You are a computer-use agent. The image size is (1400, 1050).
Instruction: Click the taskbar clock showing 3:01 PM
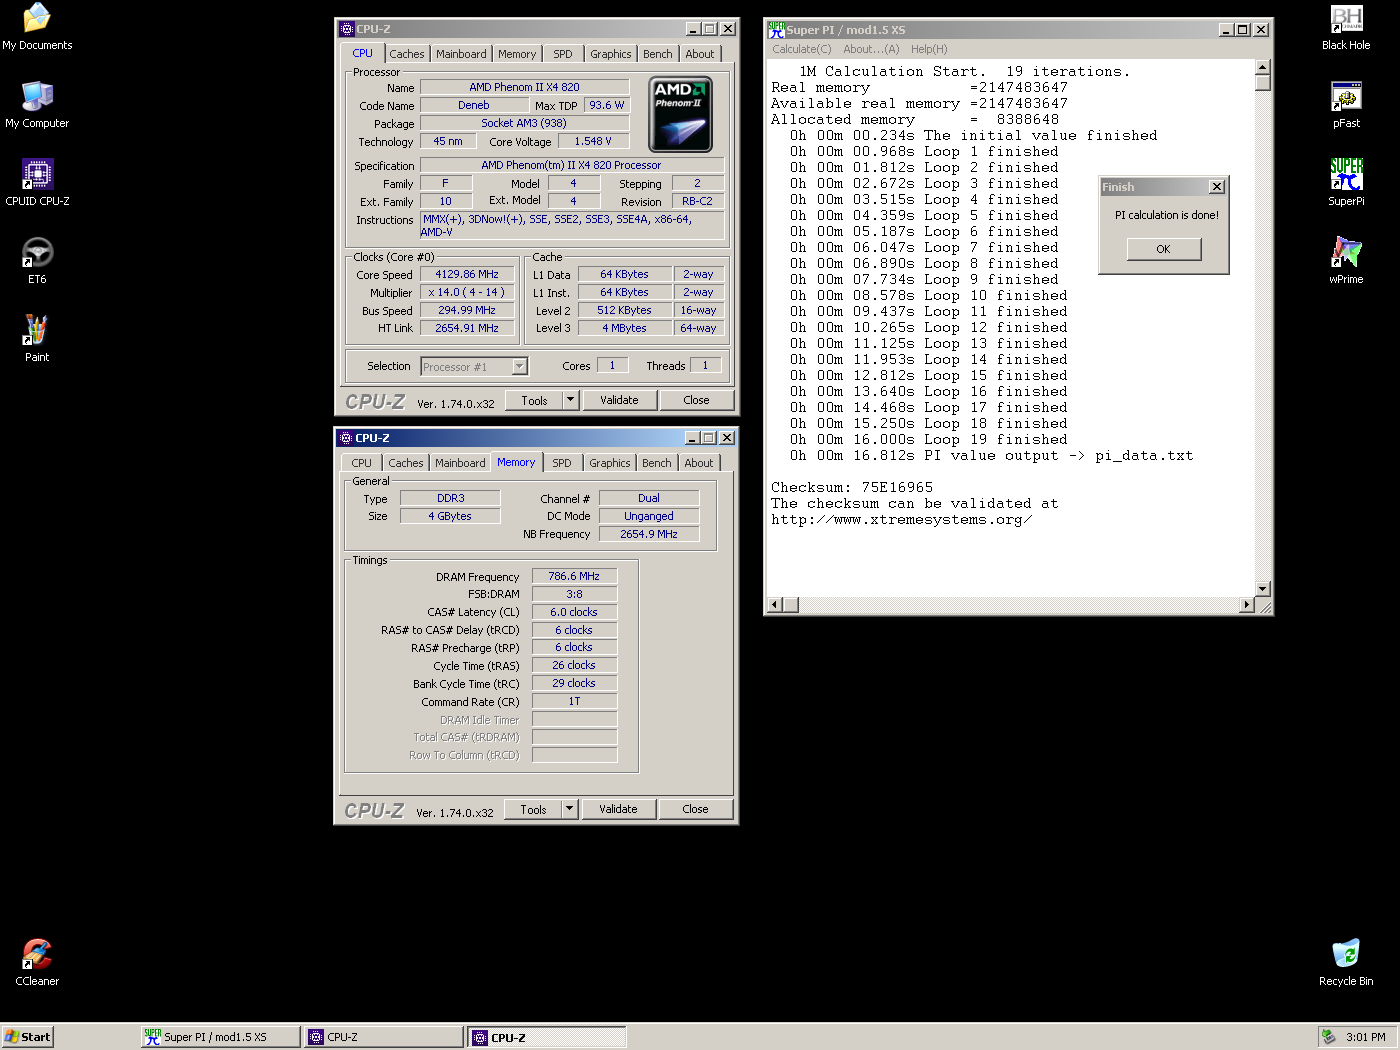1365,1037
